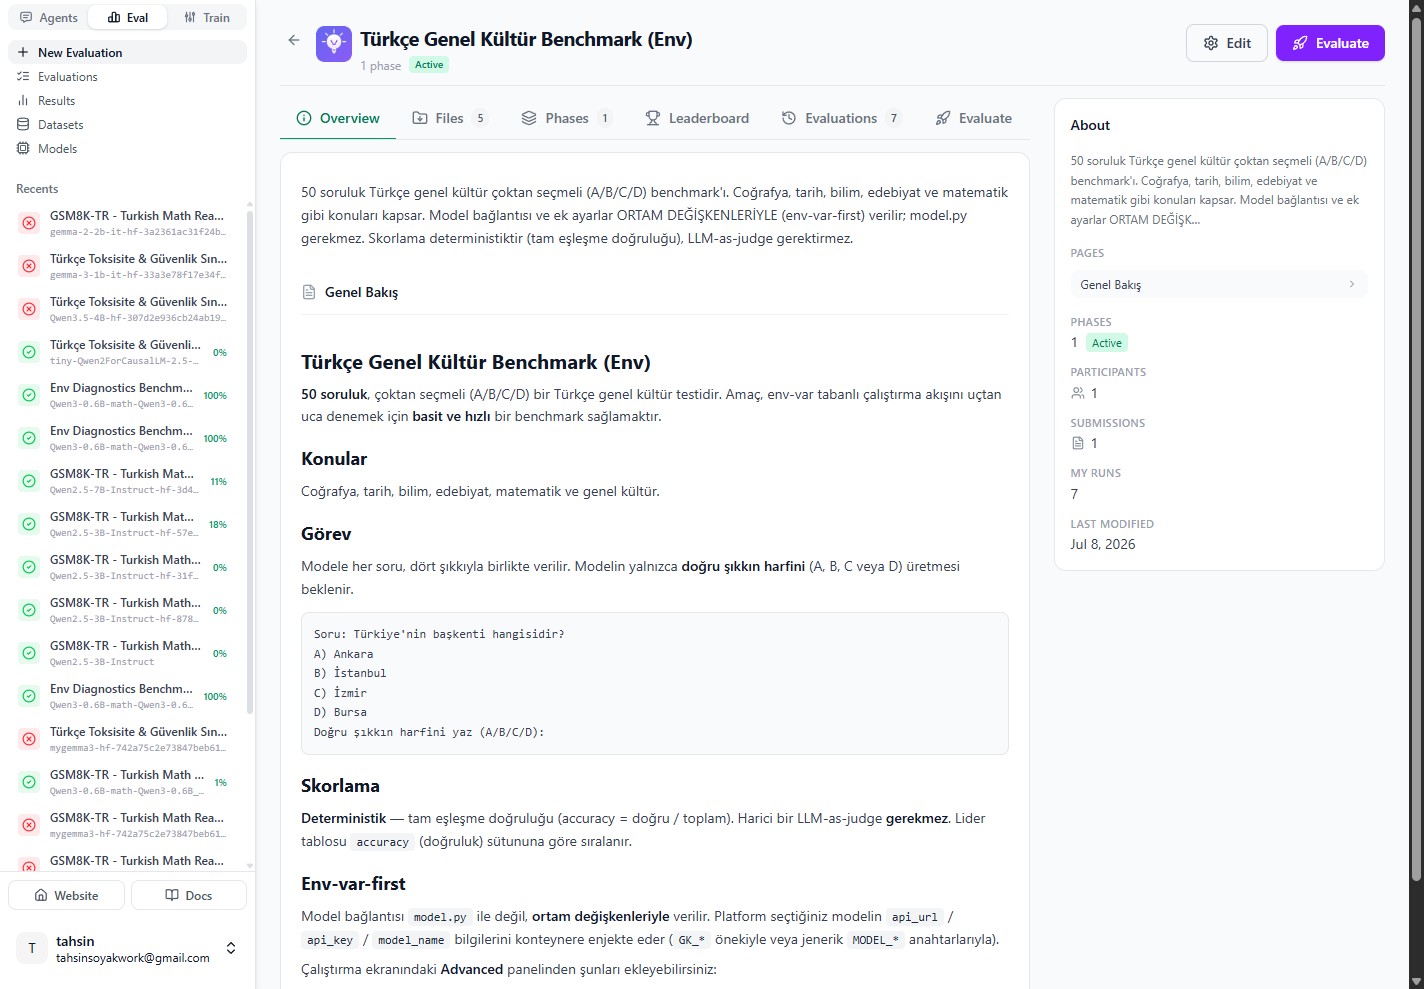Open Datasets in the sidebar
The image size is (1424, 989).
(x=127, y=124)
